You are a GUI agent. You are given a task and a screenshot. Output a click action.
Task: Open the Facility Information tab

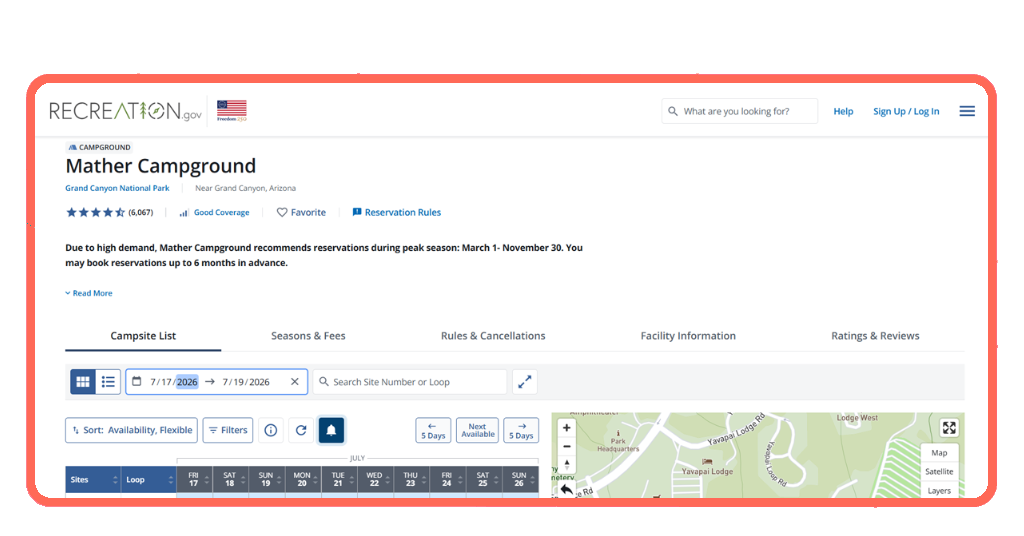[688, 336]
